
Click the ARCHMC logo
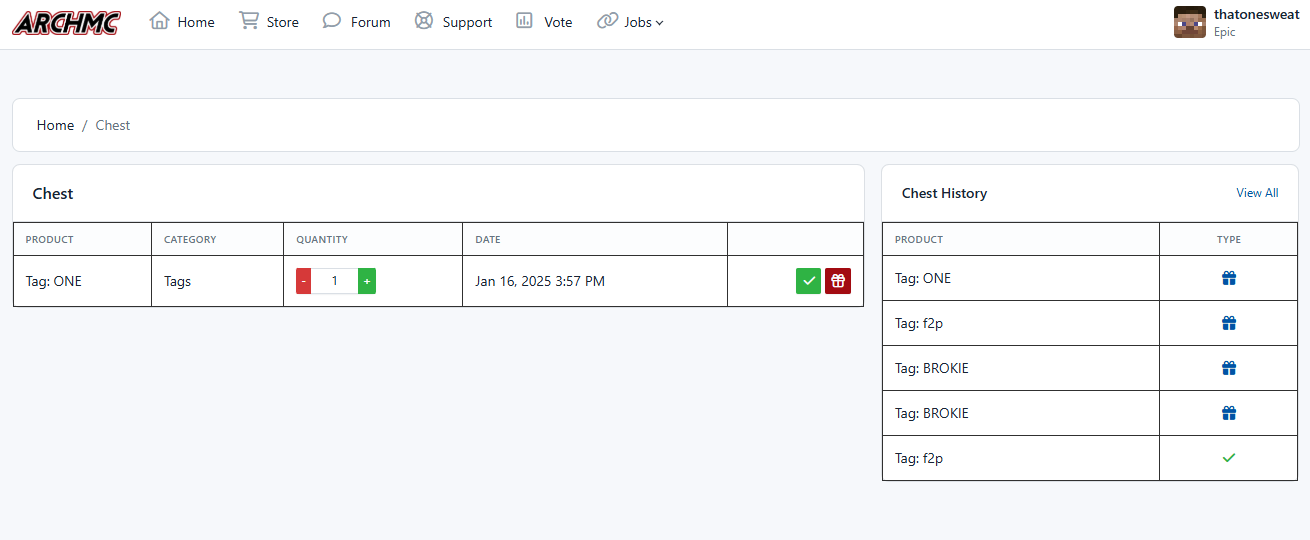66,22
